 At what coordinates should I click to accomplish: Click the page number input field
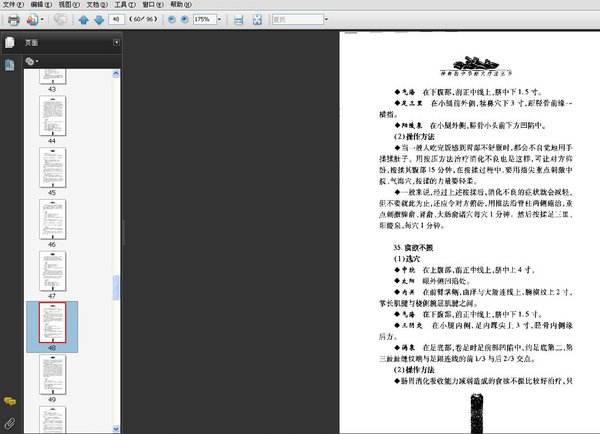(x=116, y=19)
